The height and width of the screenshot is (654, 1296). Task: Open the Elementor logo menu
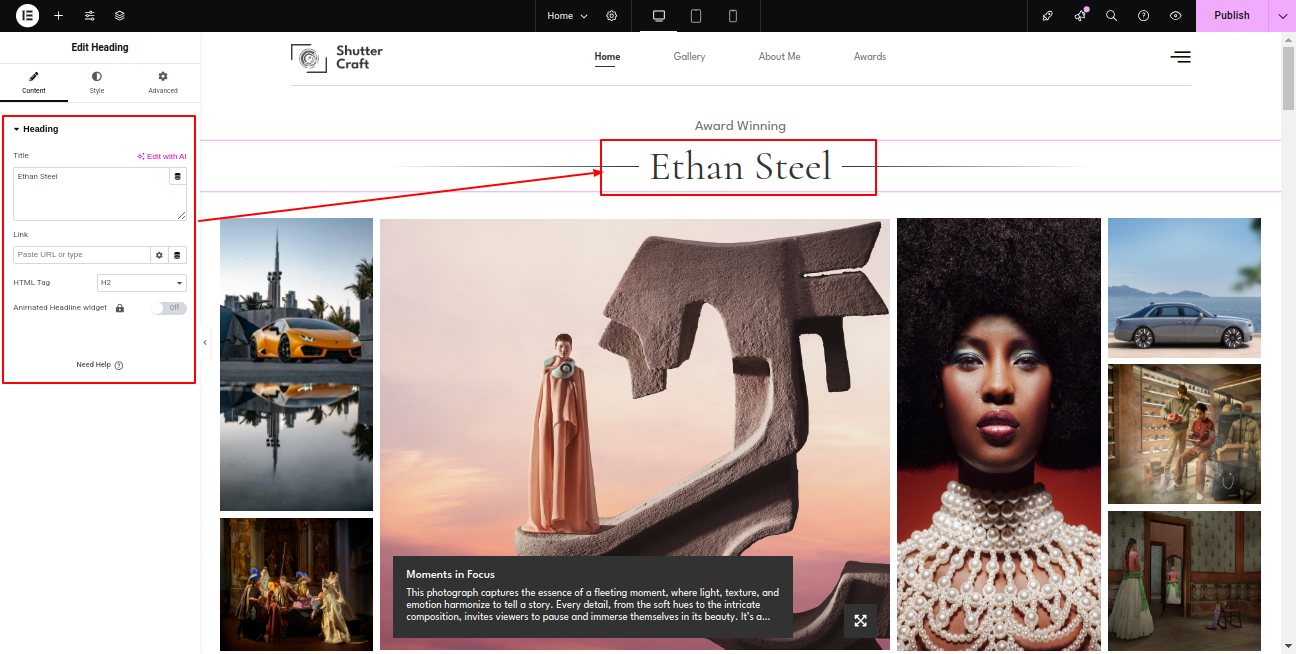tap(27, 16)
